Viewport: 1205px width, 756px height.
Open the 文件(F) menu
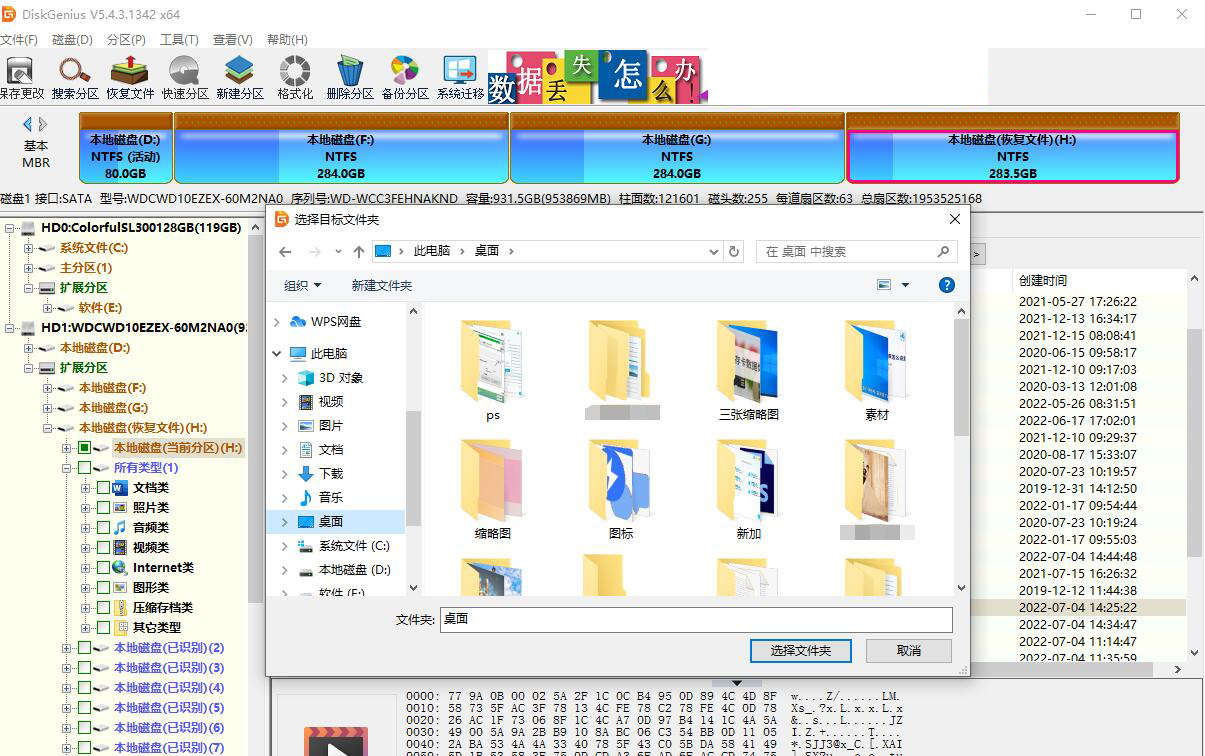[18, 40]
